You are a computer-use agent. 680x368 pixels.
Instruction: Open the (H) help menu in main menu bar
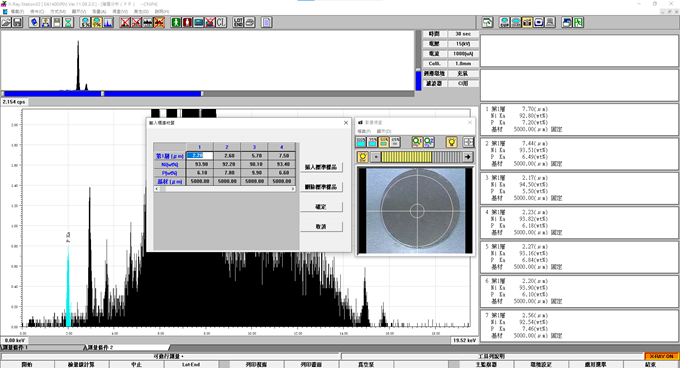tap(162, 11)
